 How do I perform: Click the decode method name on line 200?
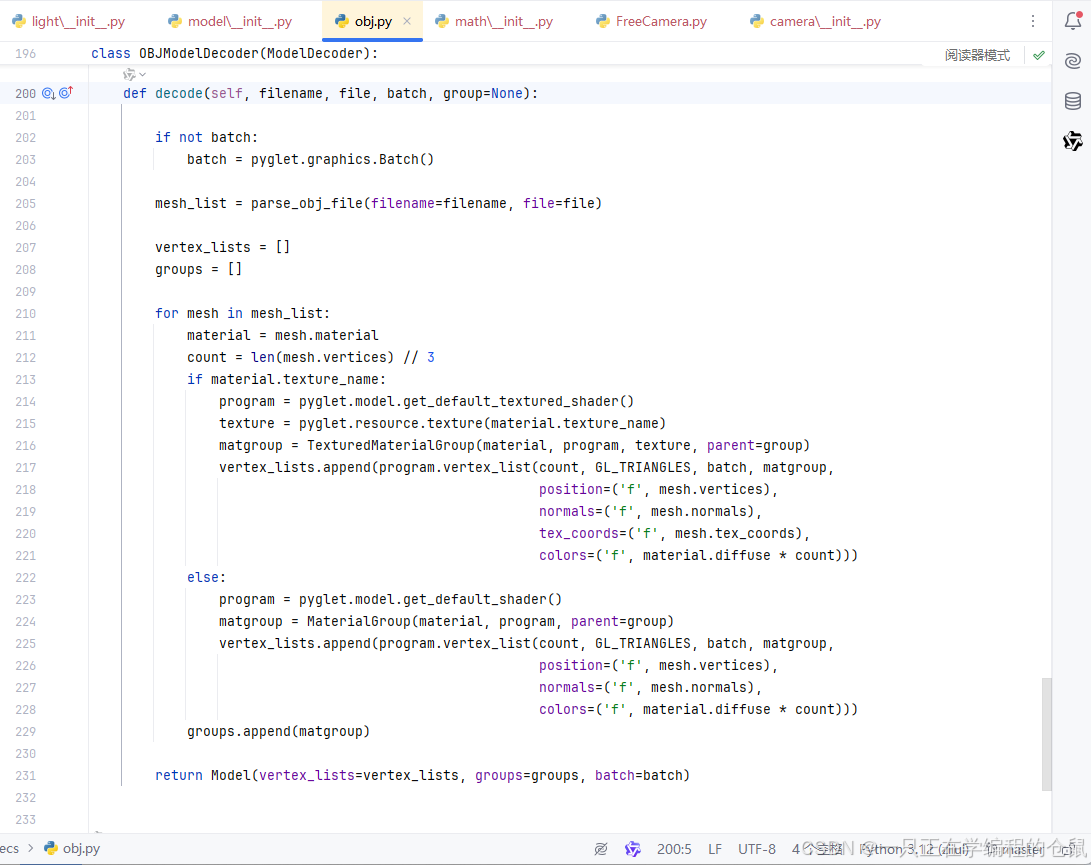pos(179,93)
